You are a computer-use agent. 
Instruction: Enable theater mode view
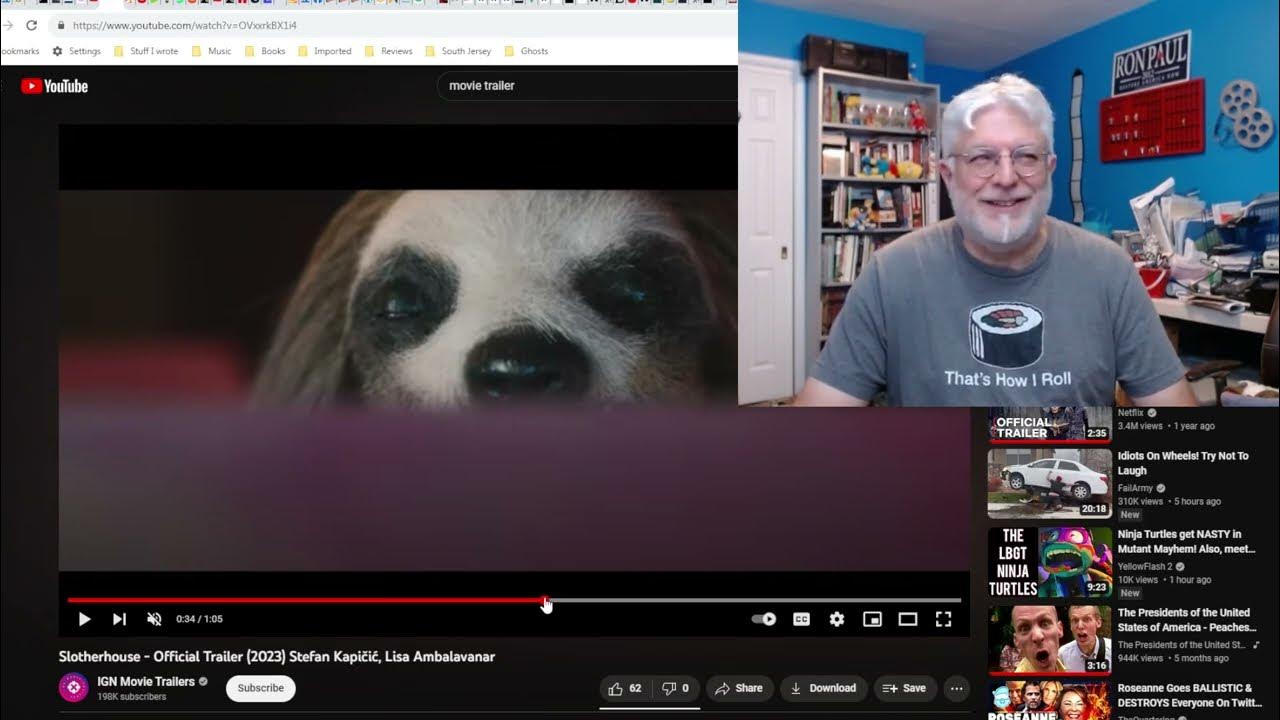click(908, 619)
